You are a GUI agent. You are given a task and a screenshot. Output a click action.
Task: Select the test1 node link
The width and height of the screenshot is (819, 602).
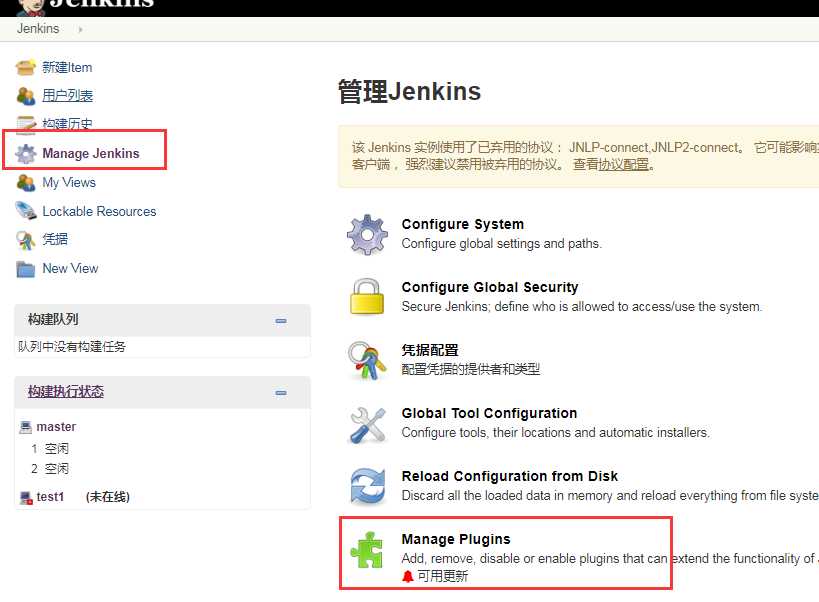50,497
